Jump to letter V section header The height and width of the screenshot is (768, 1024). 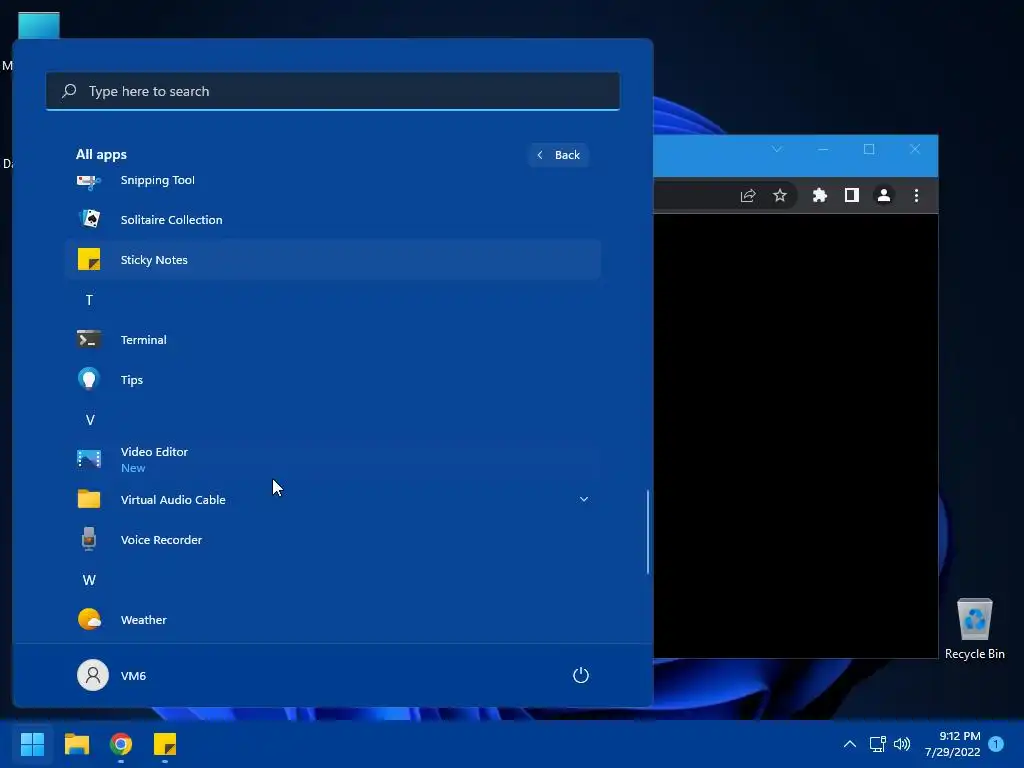[90, 420]
